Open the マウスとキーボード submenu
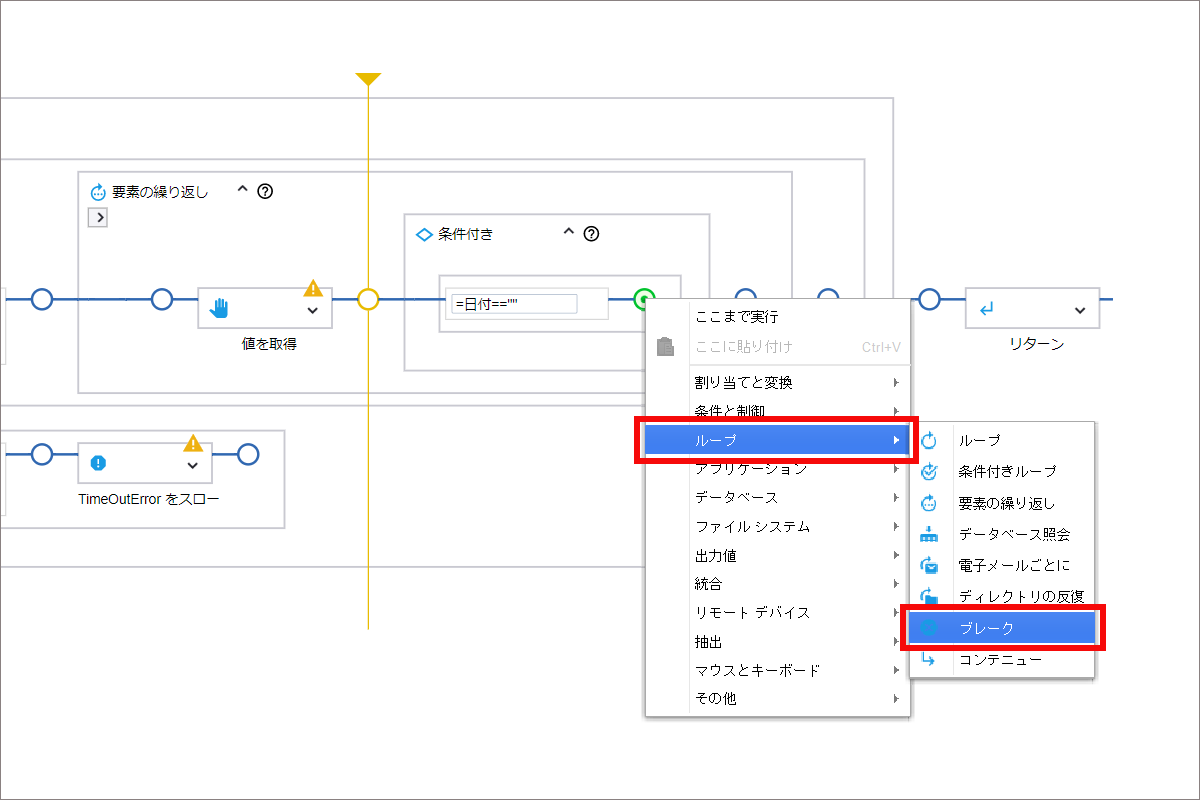 click(778, 670)
